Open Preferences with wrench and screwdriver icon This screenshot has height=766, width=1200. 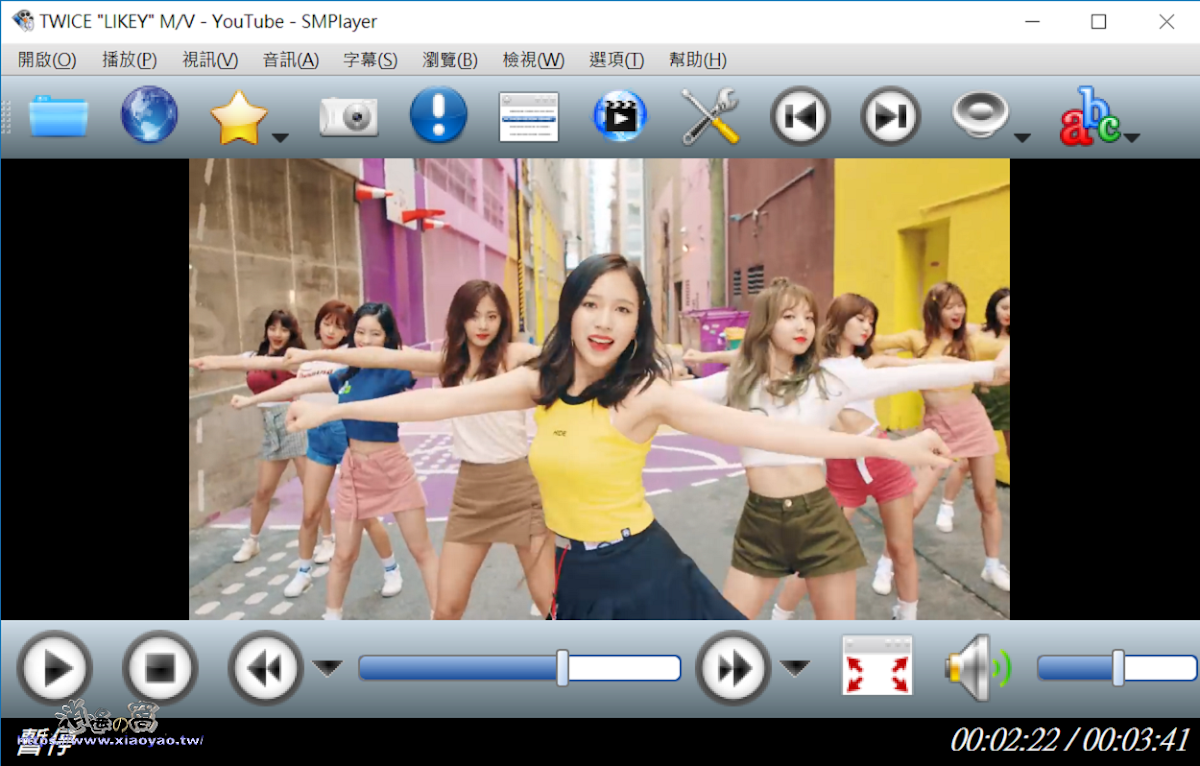(710, 116)
